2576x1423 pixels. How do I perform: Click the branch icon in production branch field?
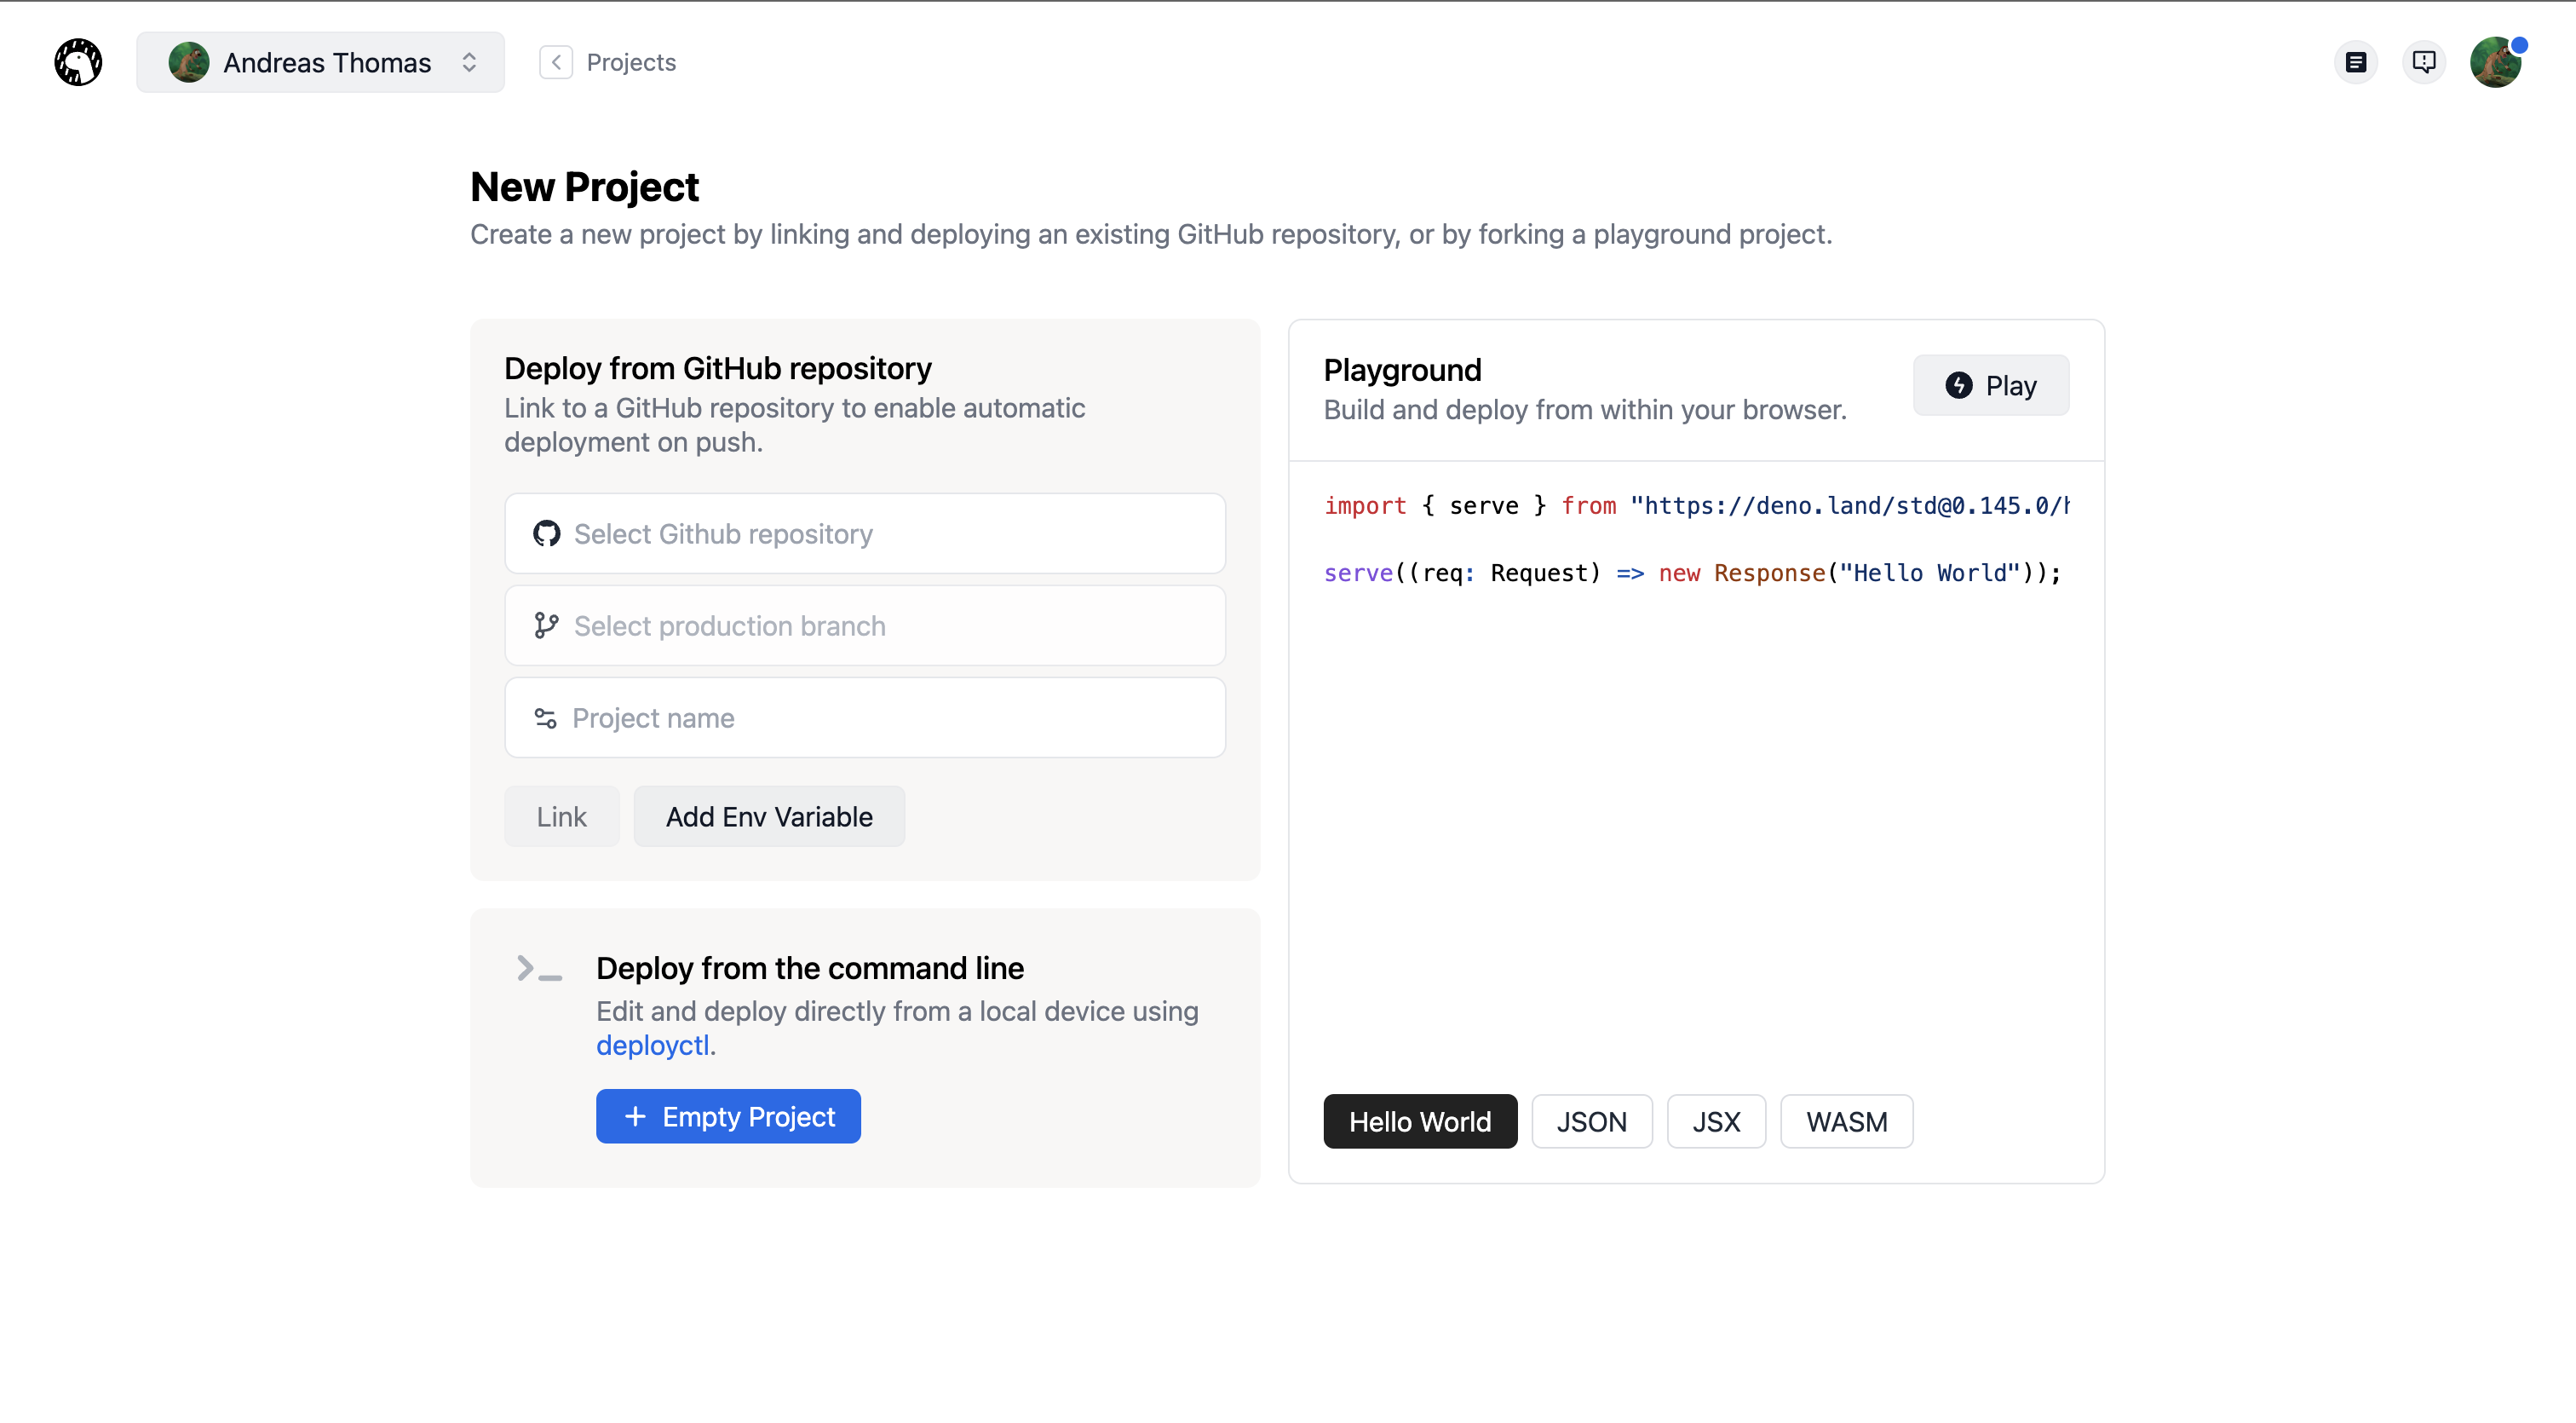(x=546, y=626)
